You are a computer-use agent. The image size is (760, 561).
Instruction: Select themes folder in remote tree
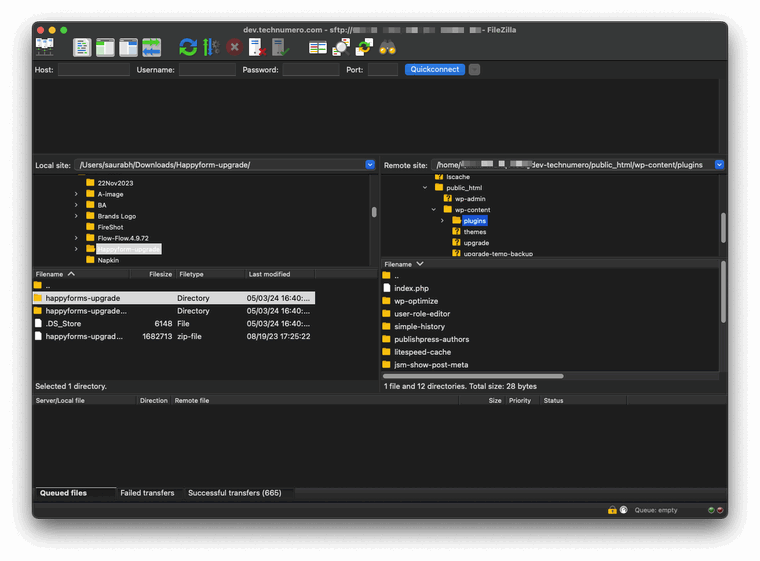point(475,232)
